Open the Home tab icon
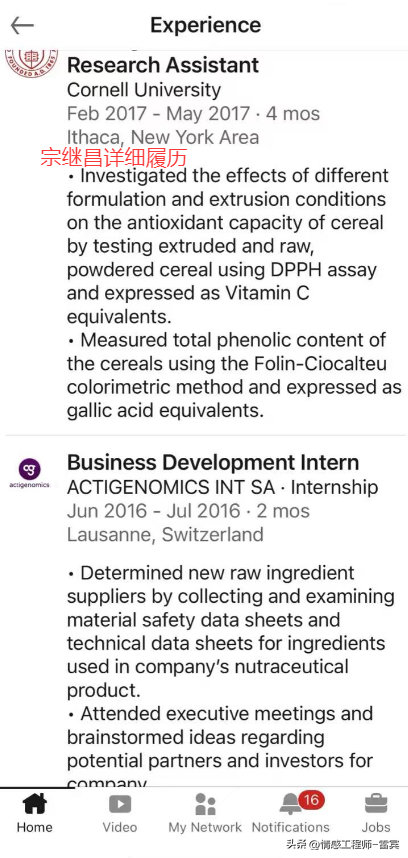Image resolution: width=408 pixels, height=858 pixels. (x=34, y=805)
